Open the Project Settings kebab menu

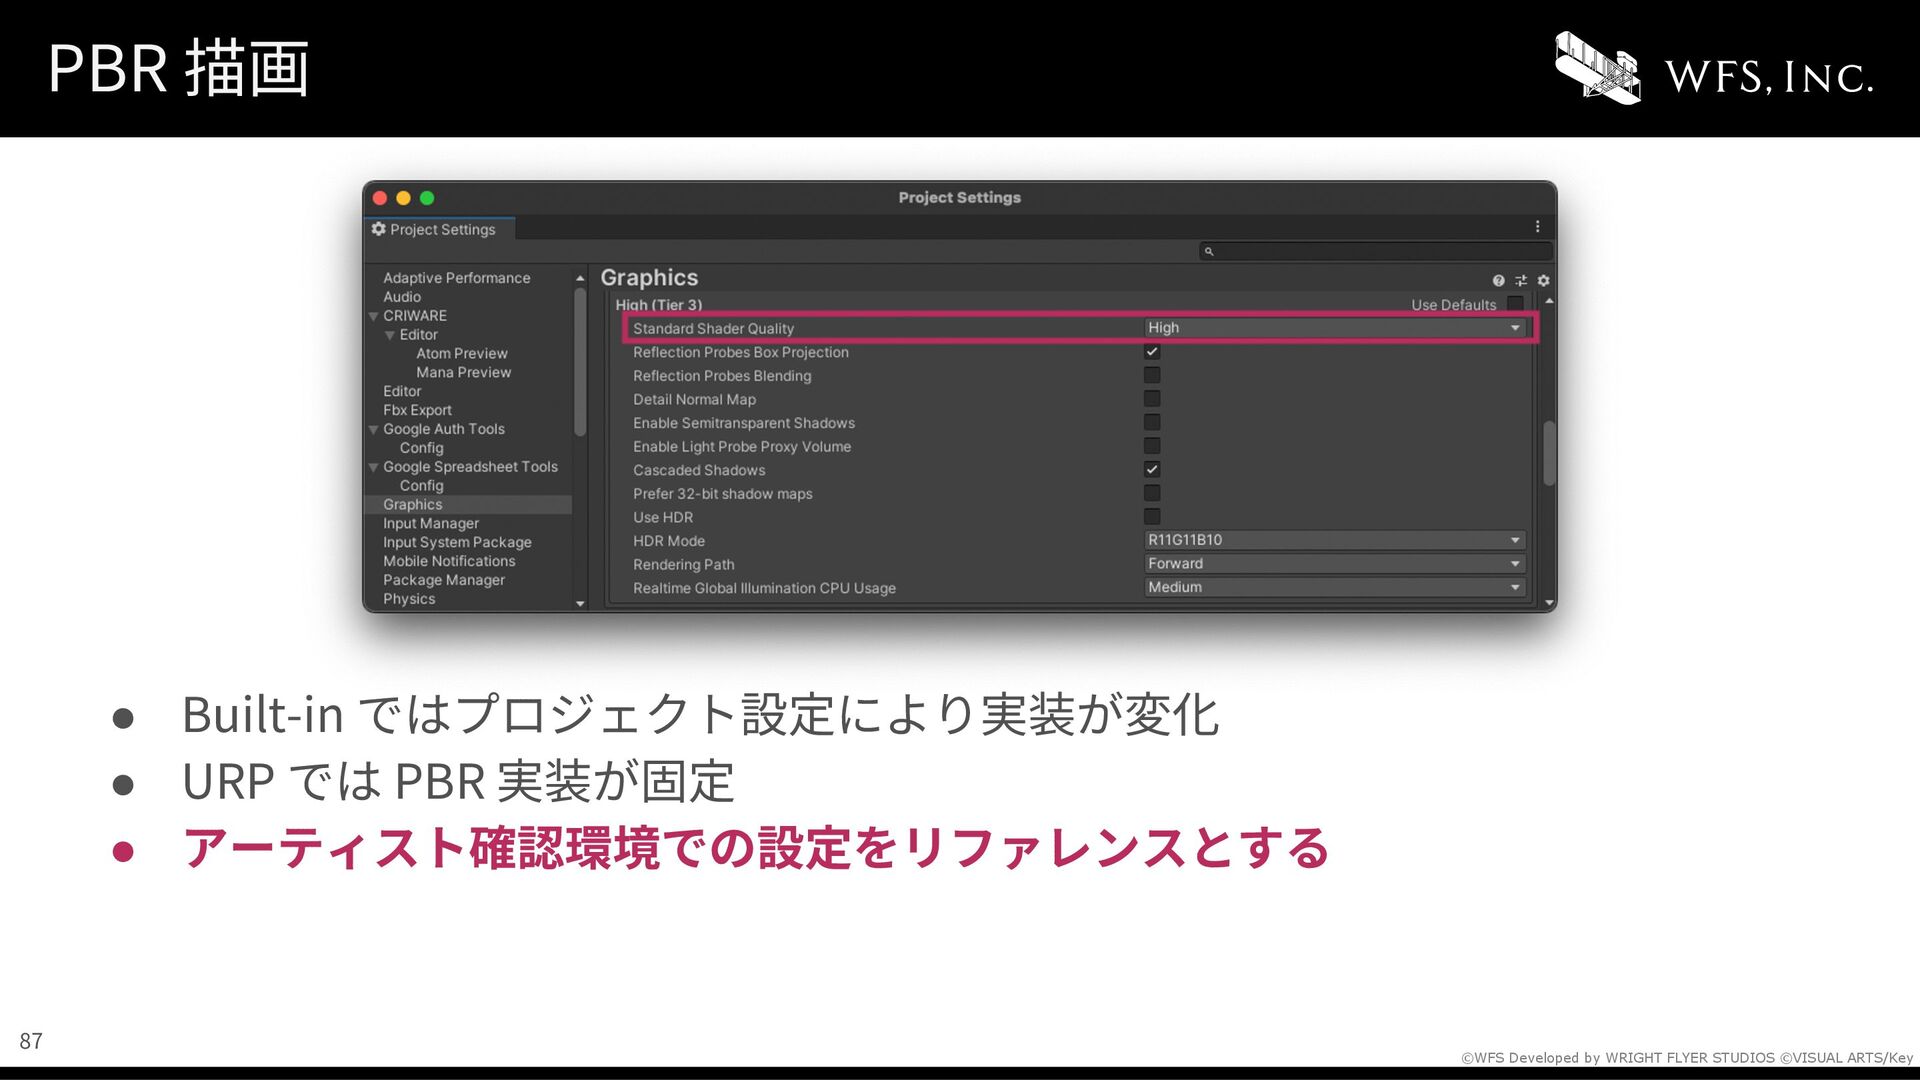(1538, 227)
